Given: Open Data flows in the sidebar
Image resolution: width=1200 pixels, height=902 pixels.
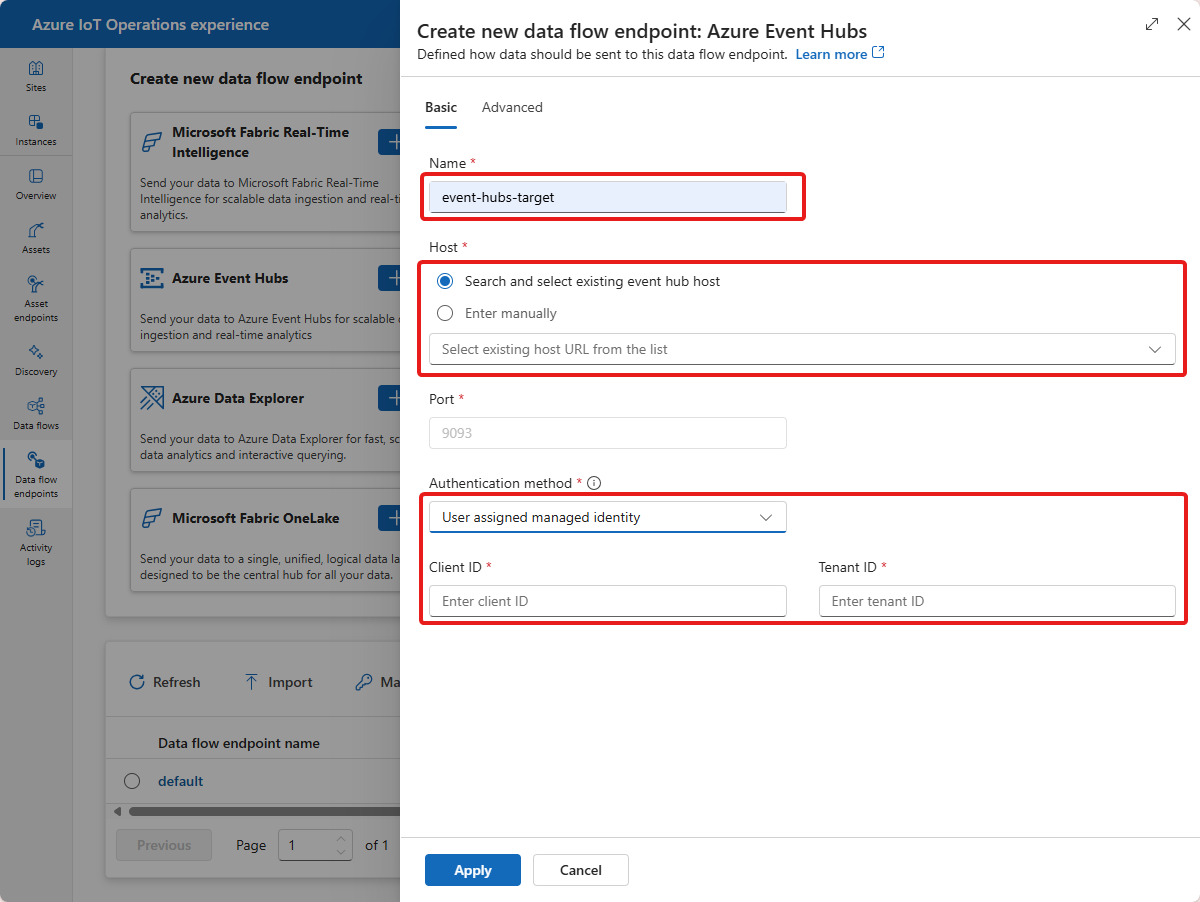Looking at the screenshot, I should (x=36, y=415).
